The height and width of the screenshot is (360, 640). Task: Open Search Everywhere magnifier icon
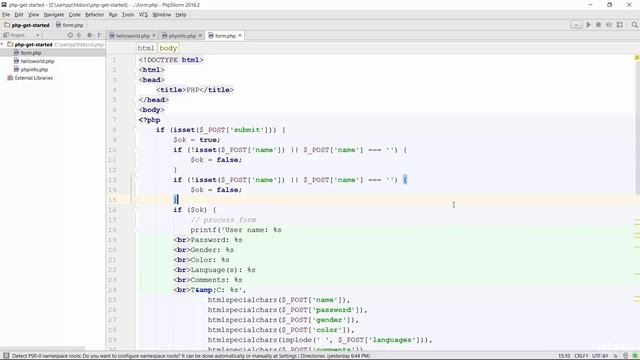634,25
